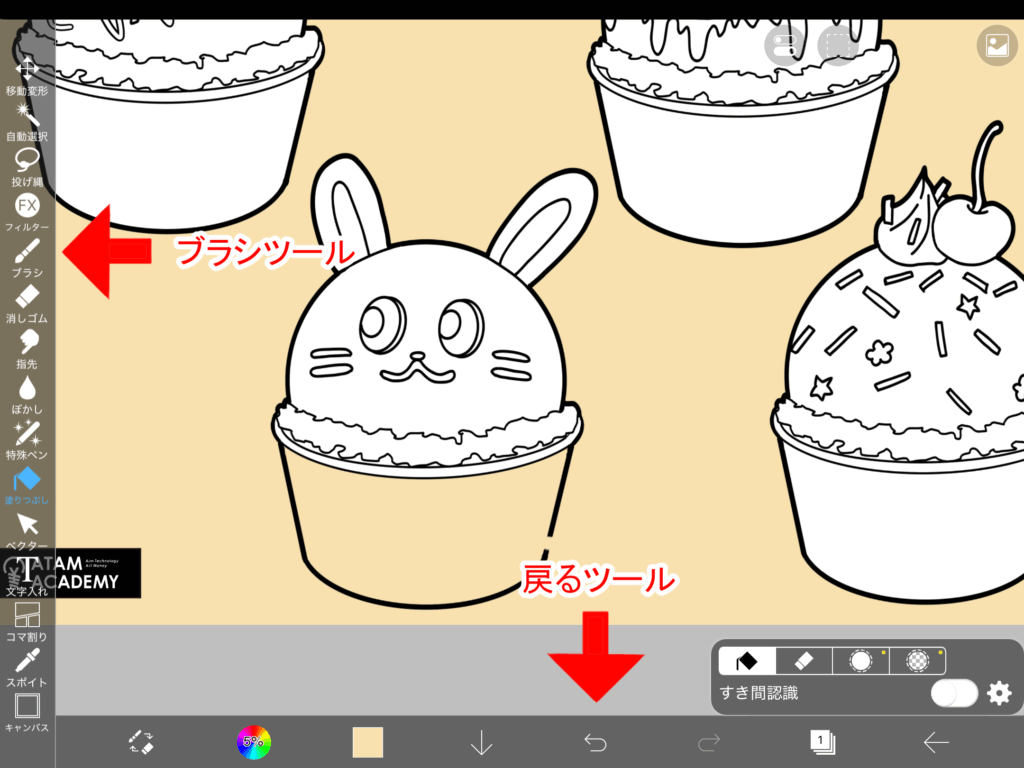
Task: Switch to eraser mode in fill panel
Action: (804, 661)
